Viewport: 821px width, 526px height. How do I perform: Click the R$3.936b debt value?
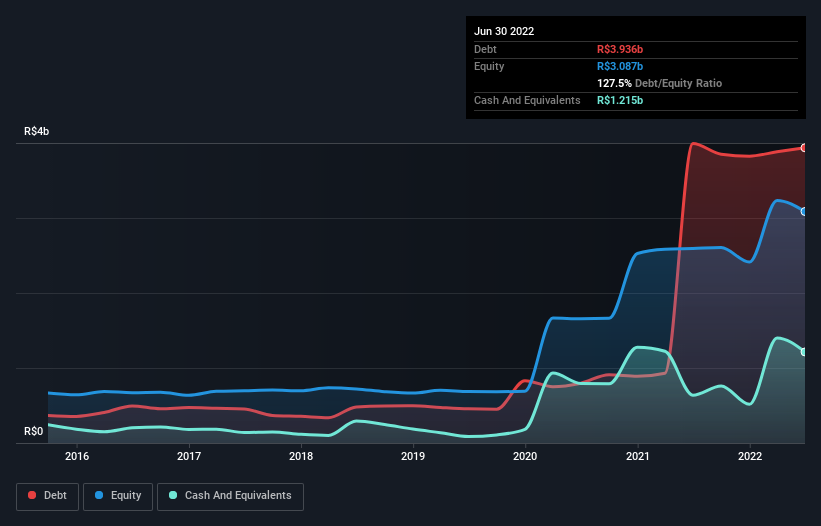pos(620,49)
